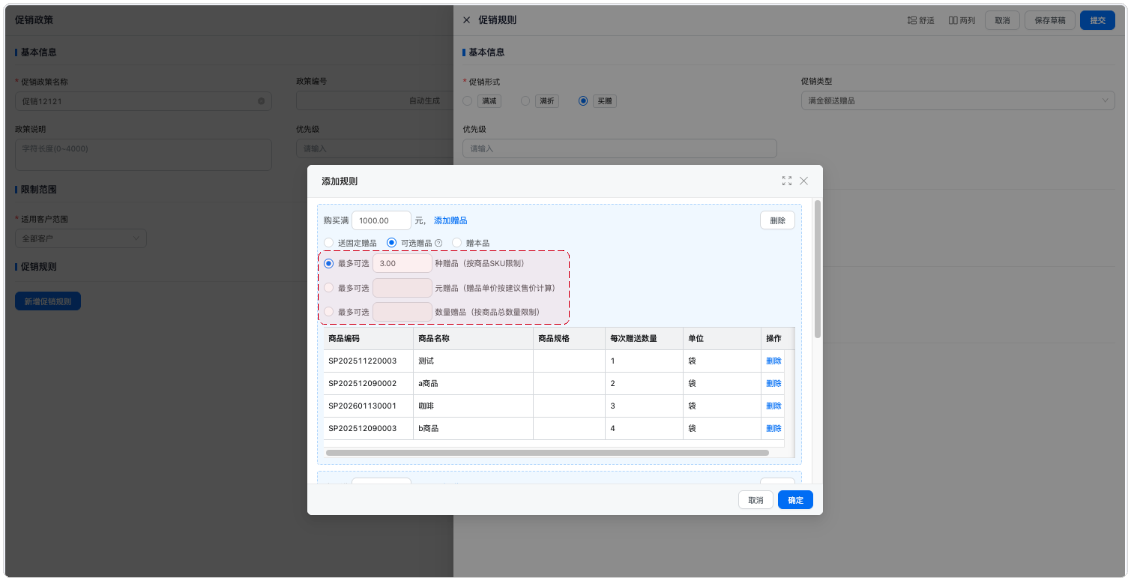Select 最多可选 种赠品 SKU limit radio
This screenshot has height=582, width=1130.
(x=329, y=264)
